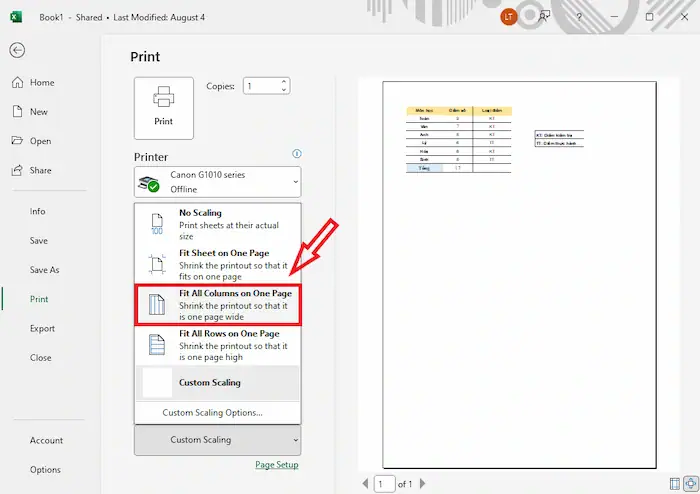Open the Page Setup link

[276, 465]
